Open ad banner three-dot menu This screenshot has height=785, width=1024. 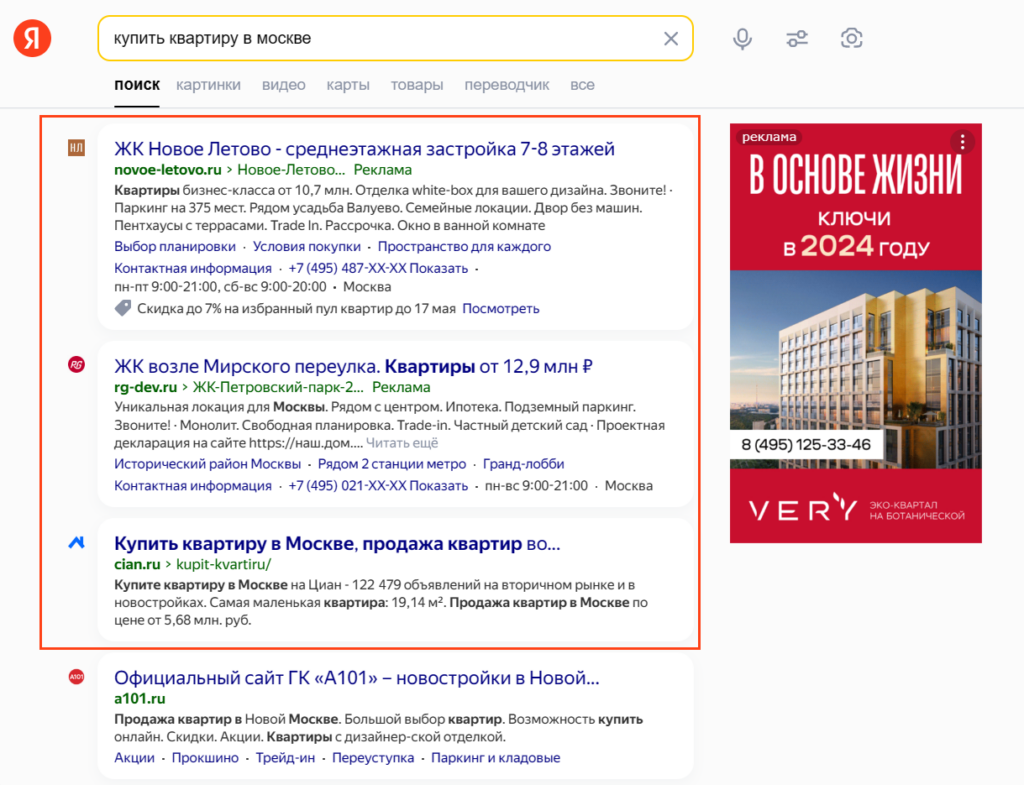pyautogui.click(x=962, y=142)
